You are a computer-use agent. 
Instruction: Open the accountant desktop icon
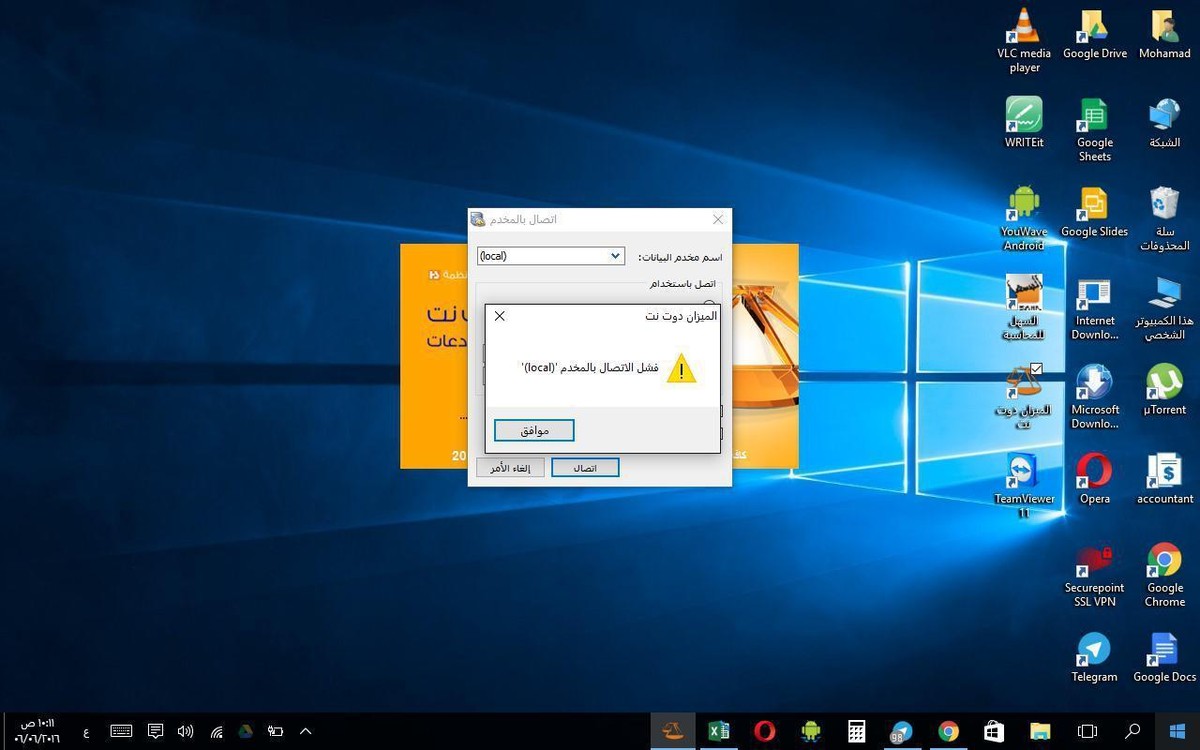tap(1164, 479)
